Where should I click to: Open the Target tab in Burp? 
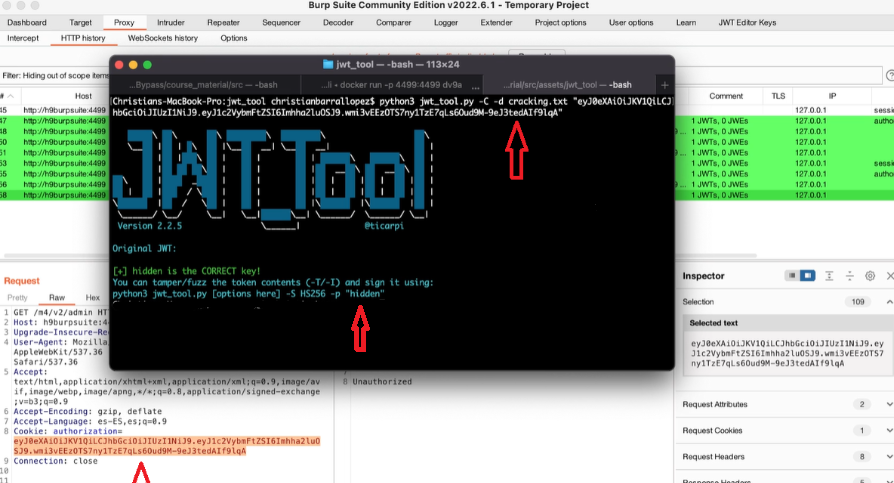pyautogui.click(x=80, y=23)
